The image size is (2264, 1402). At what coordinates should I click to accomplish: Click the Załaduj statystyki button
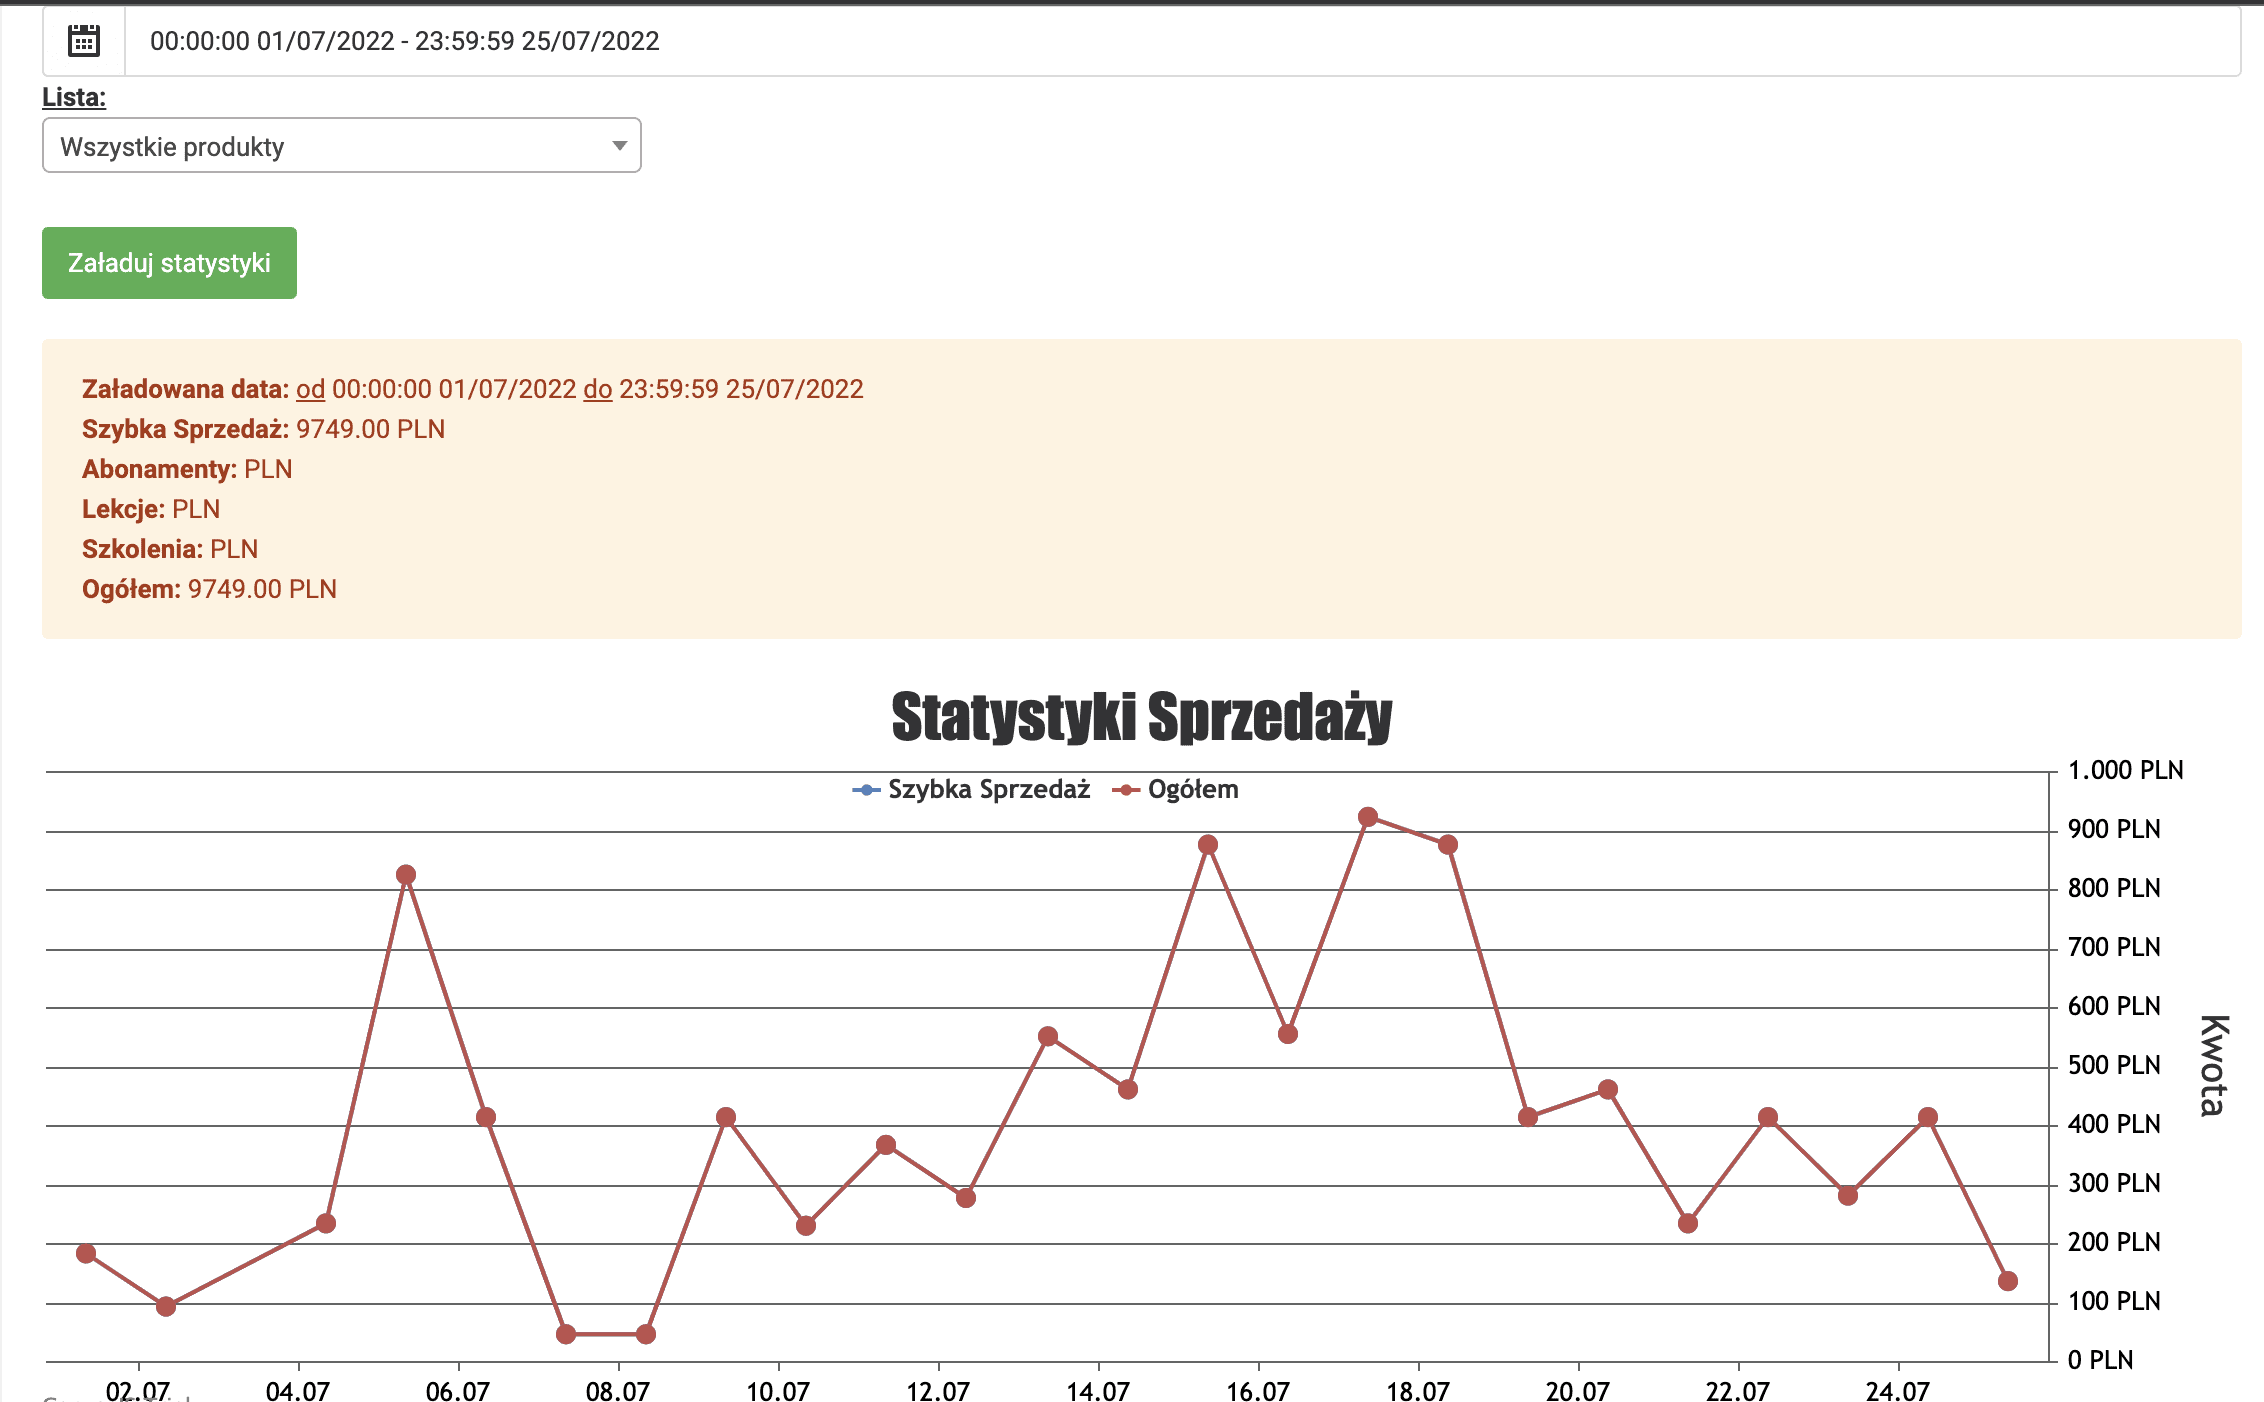pyautogui.click(x=169, y=263)
